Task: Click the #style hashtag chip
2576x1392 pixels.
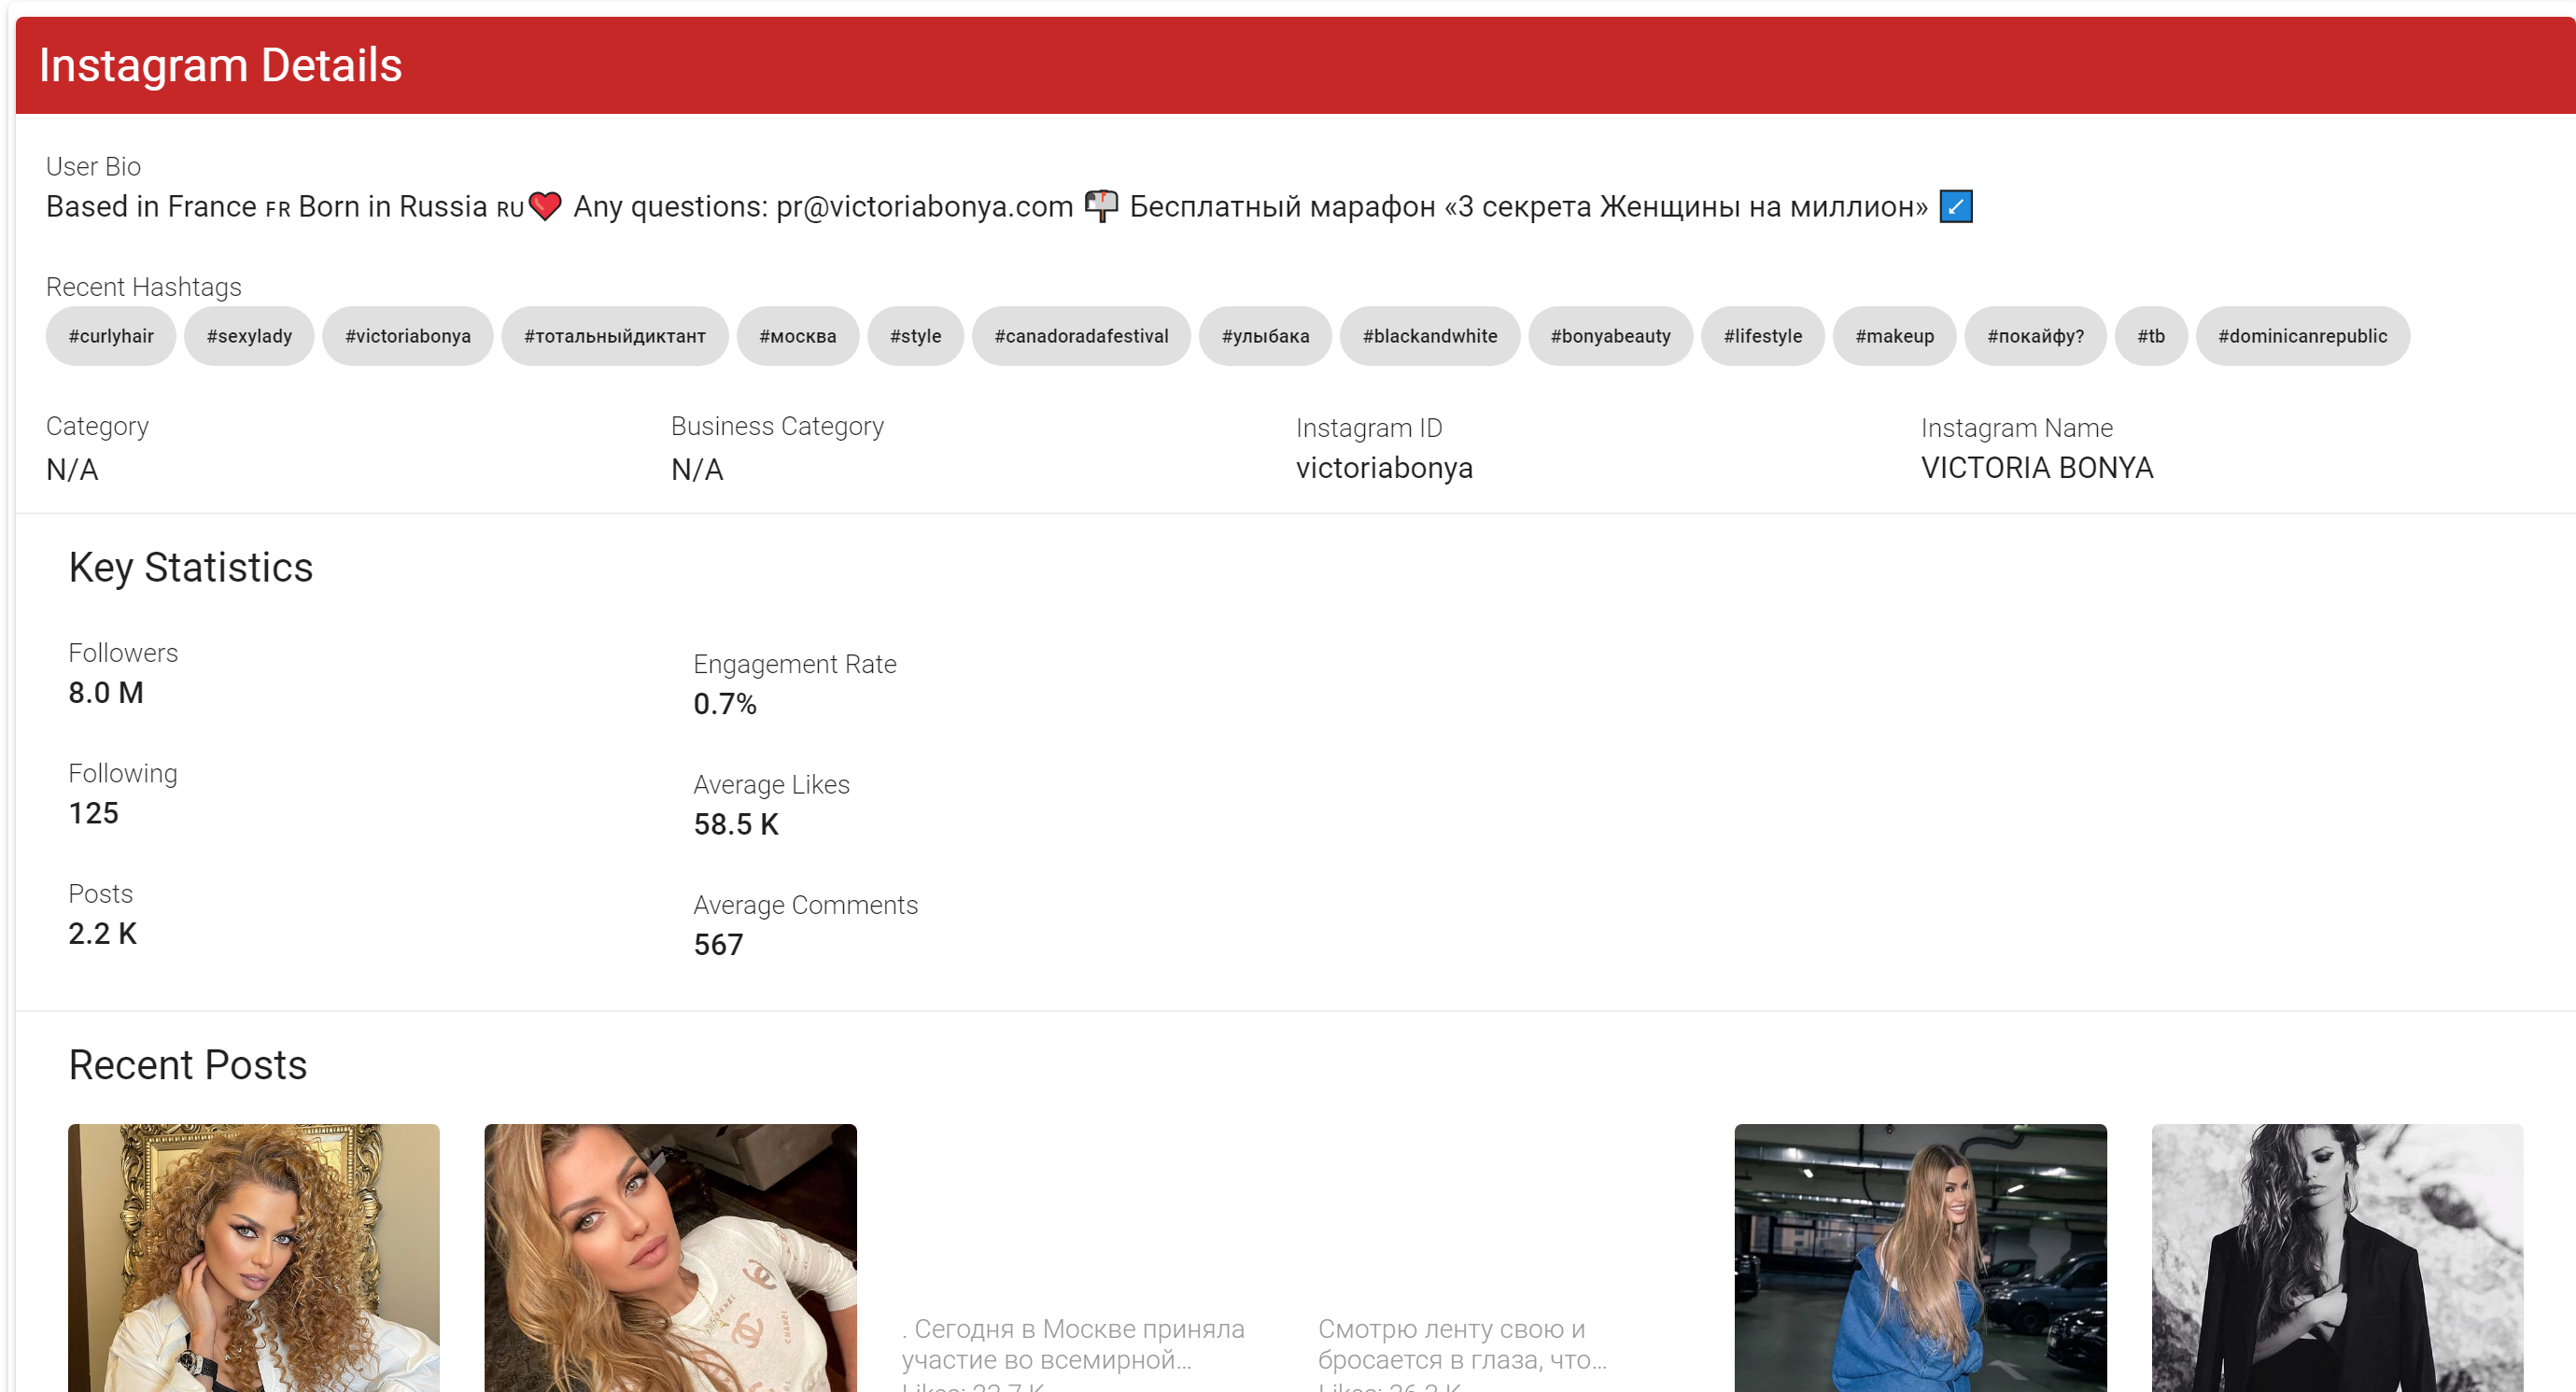Action: [x=916, y=336]
